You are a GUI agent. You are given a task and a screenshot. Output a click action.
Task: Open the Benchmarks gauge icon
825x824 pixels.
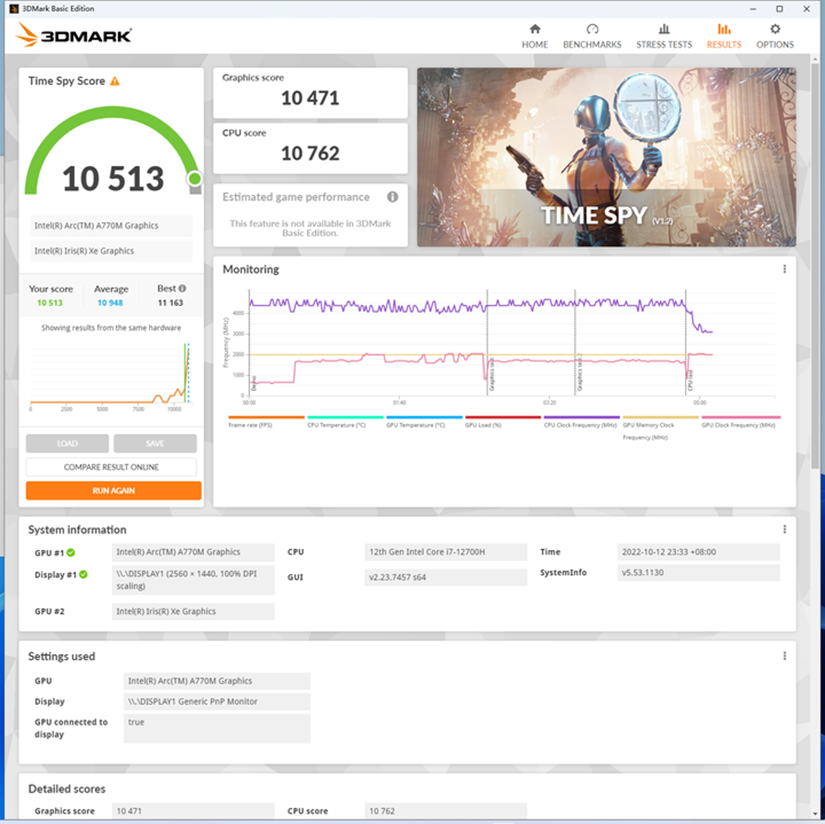[x=592, y=29]
